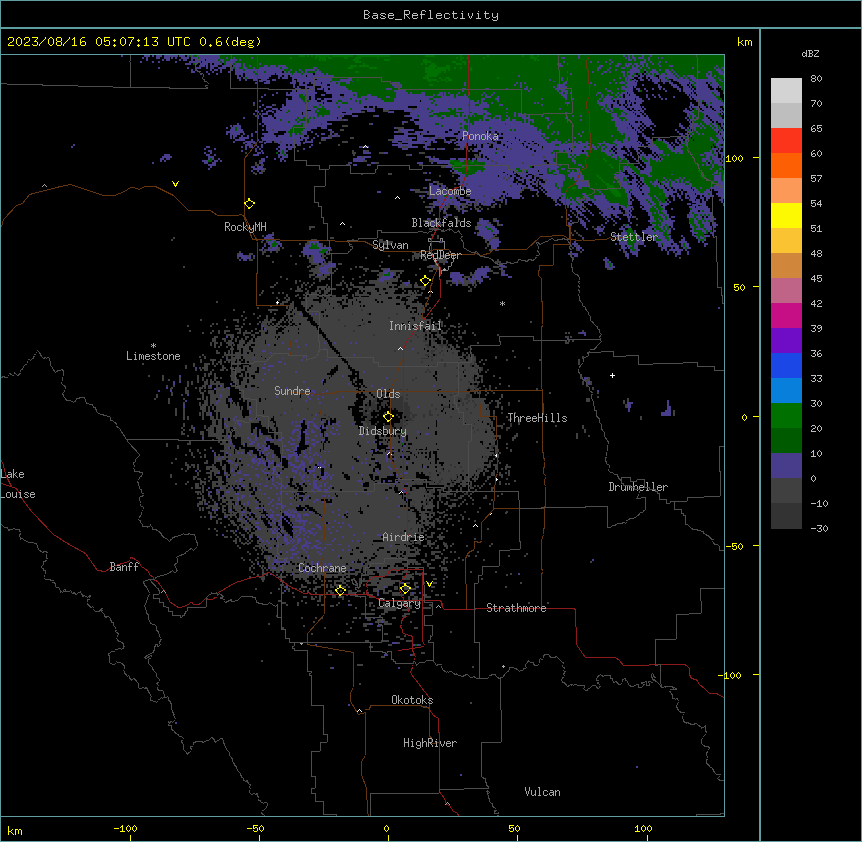The image size is (862, 842).
Task: Click the Banff label
Action: 124,567
